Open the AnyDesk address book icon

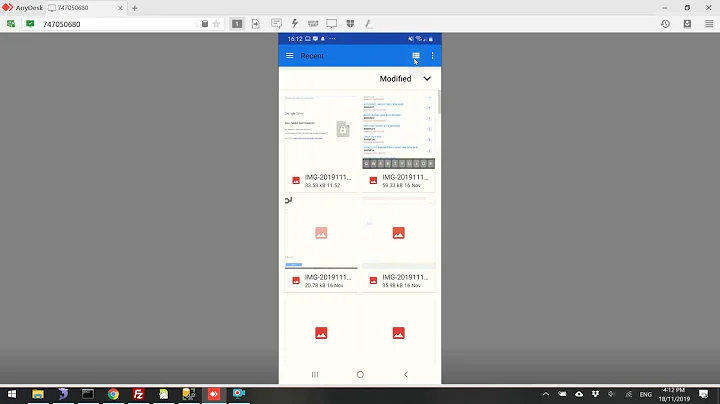pos(687,24)
